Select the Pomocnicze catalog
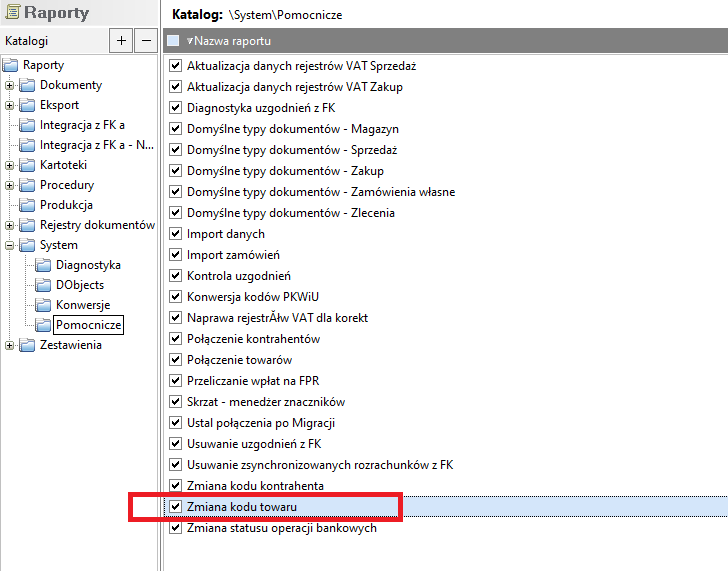Viewport: 728px width, 571px height. pos(88,325)
